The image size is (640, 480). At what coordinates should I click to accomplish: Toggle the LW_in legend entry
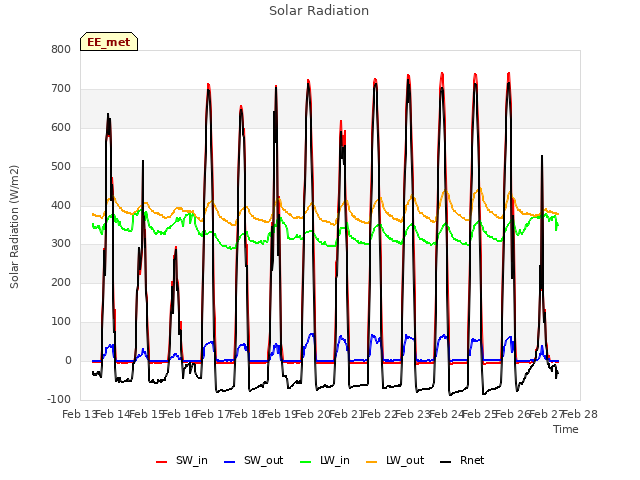325,461
